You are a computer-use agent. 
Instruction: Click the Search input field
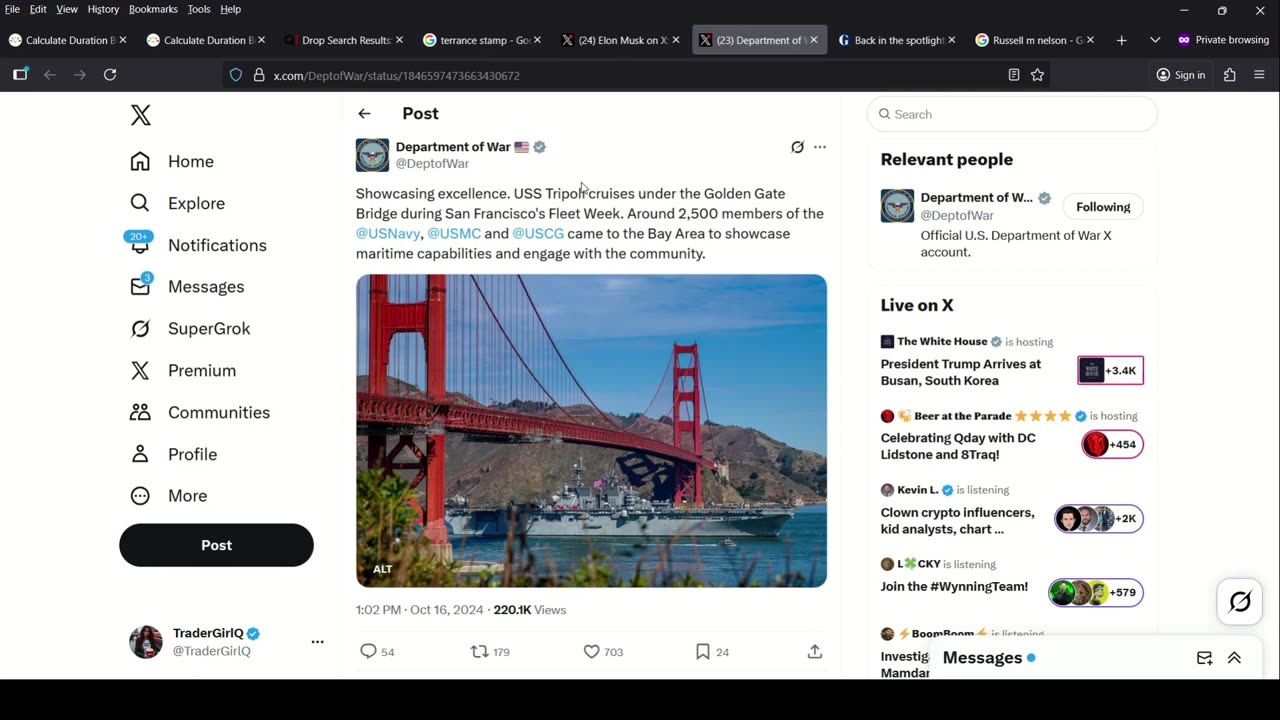1012,114
